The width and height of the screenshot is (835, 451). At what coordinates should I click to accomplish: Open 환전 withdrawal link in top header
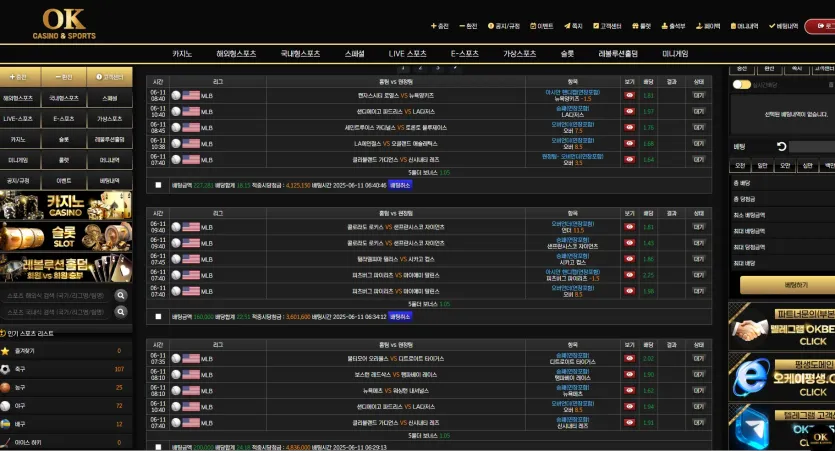click(x=469, y=26)
